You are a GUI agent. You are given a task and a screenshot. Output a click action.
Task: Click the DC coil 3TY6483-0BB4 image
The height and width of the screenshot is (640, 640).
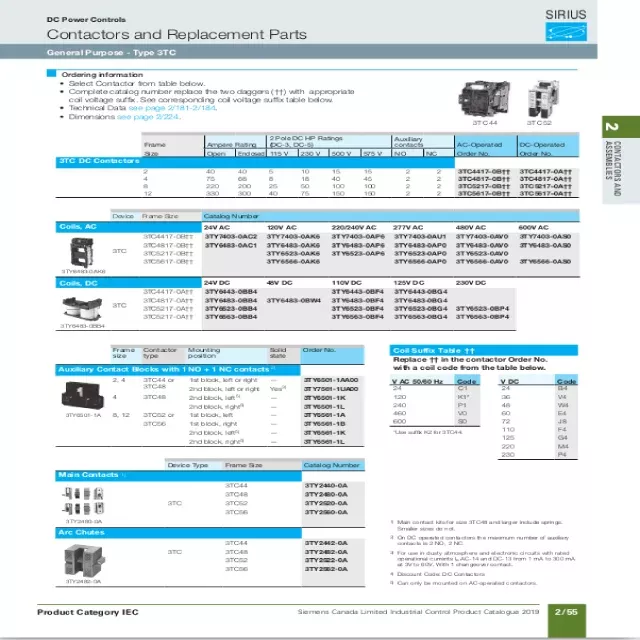click(x=82, y=310)
